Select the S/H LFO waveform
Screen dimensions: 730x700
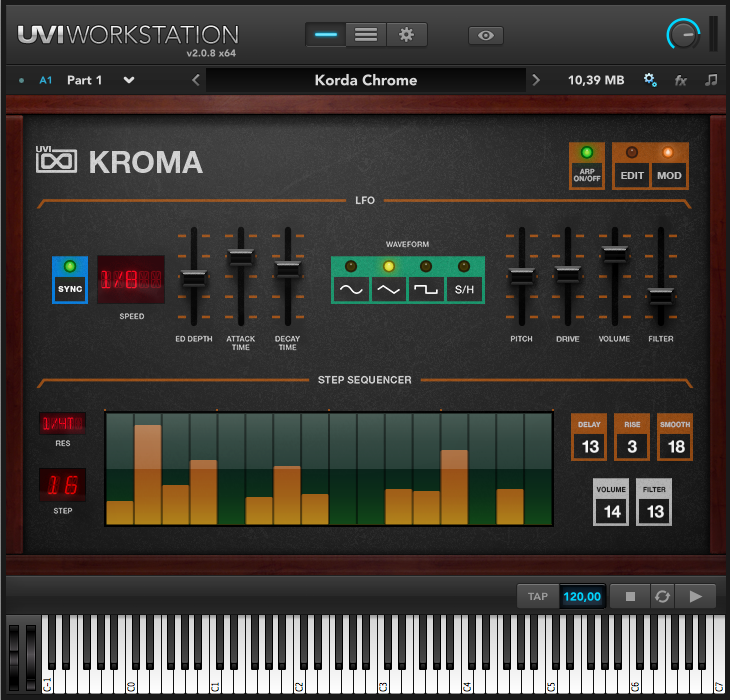[x=464, y=289]
